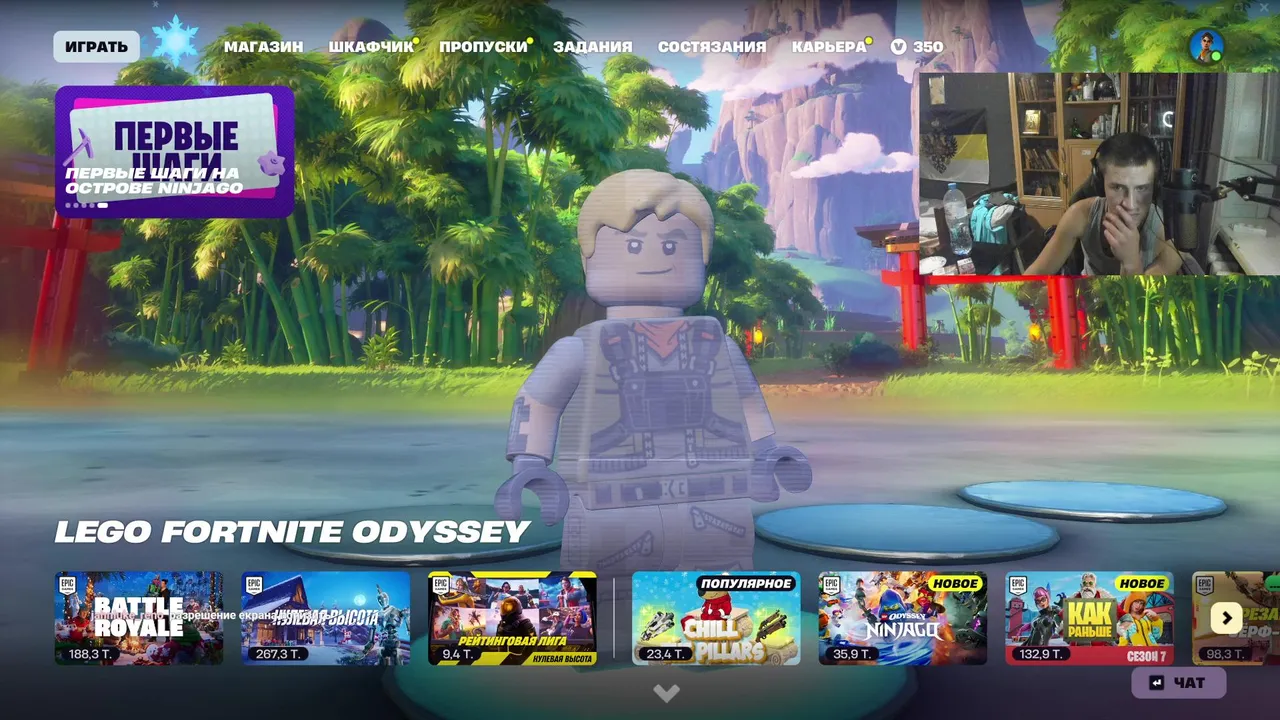Image resolution: width=1280 pixels, height=720 pixels.
Task: Click the LEGO Fortnite Odyssey title
Action: click(x=292, y=532)
